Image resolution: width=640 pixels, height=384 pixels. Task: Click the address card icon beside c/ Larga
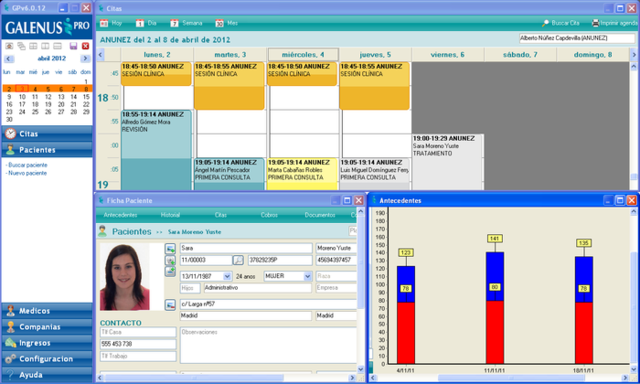170,304
